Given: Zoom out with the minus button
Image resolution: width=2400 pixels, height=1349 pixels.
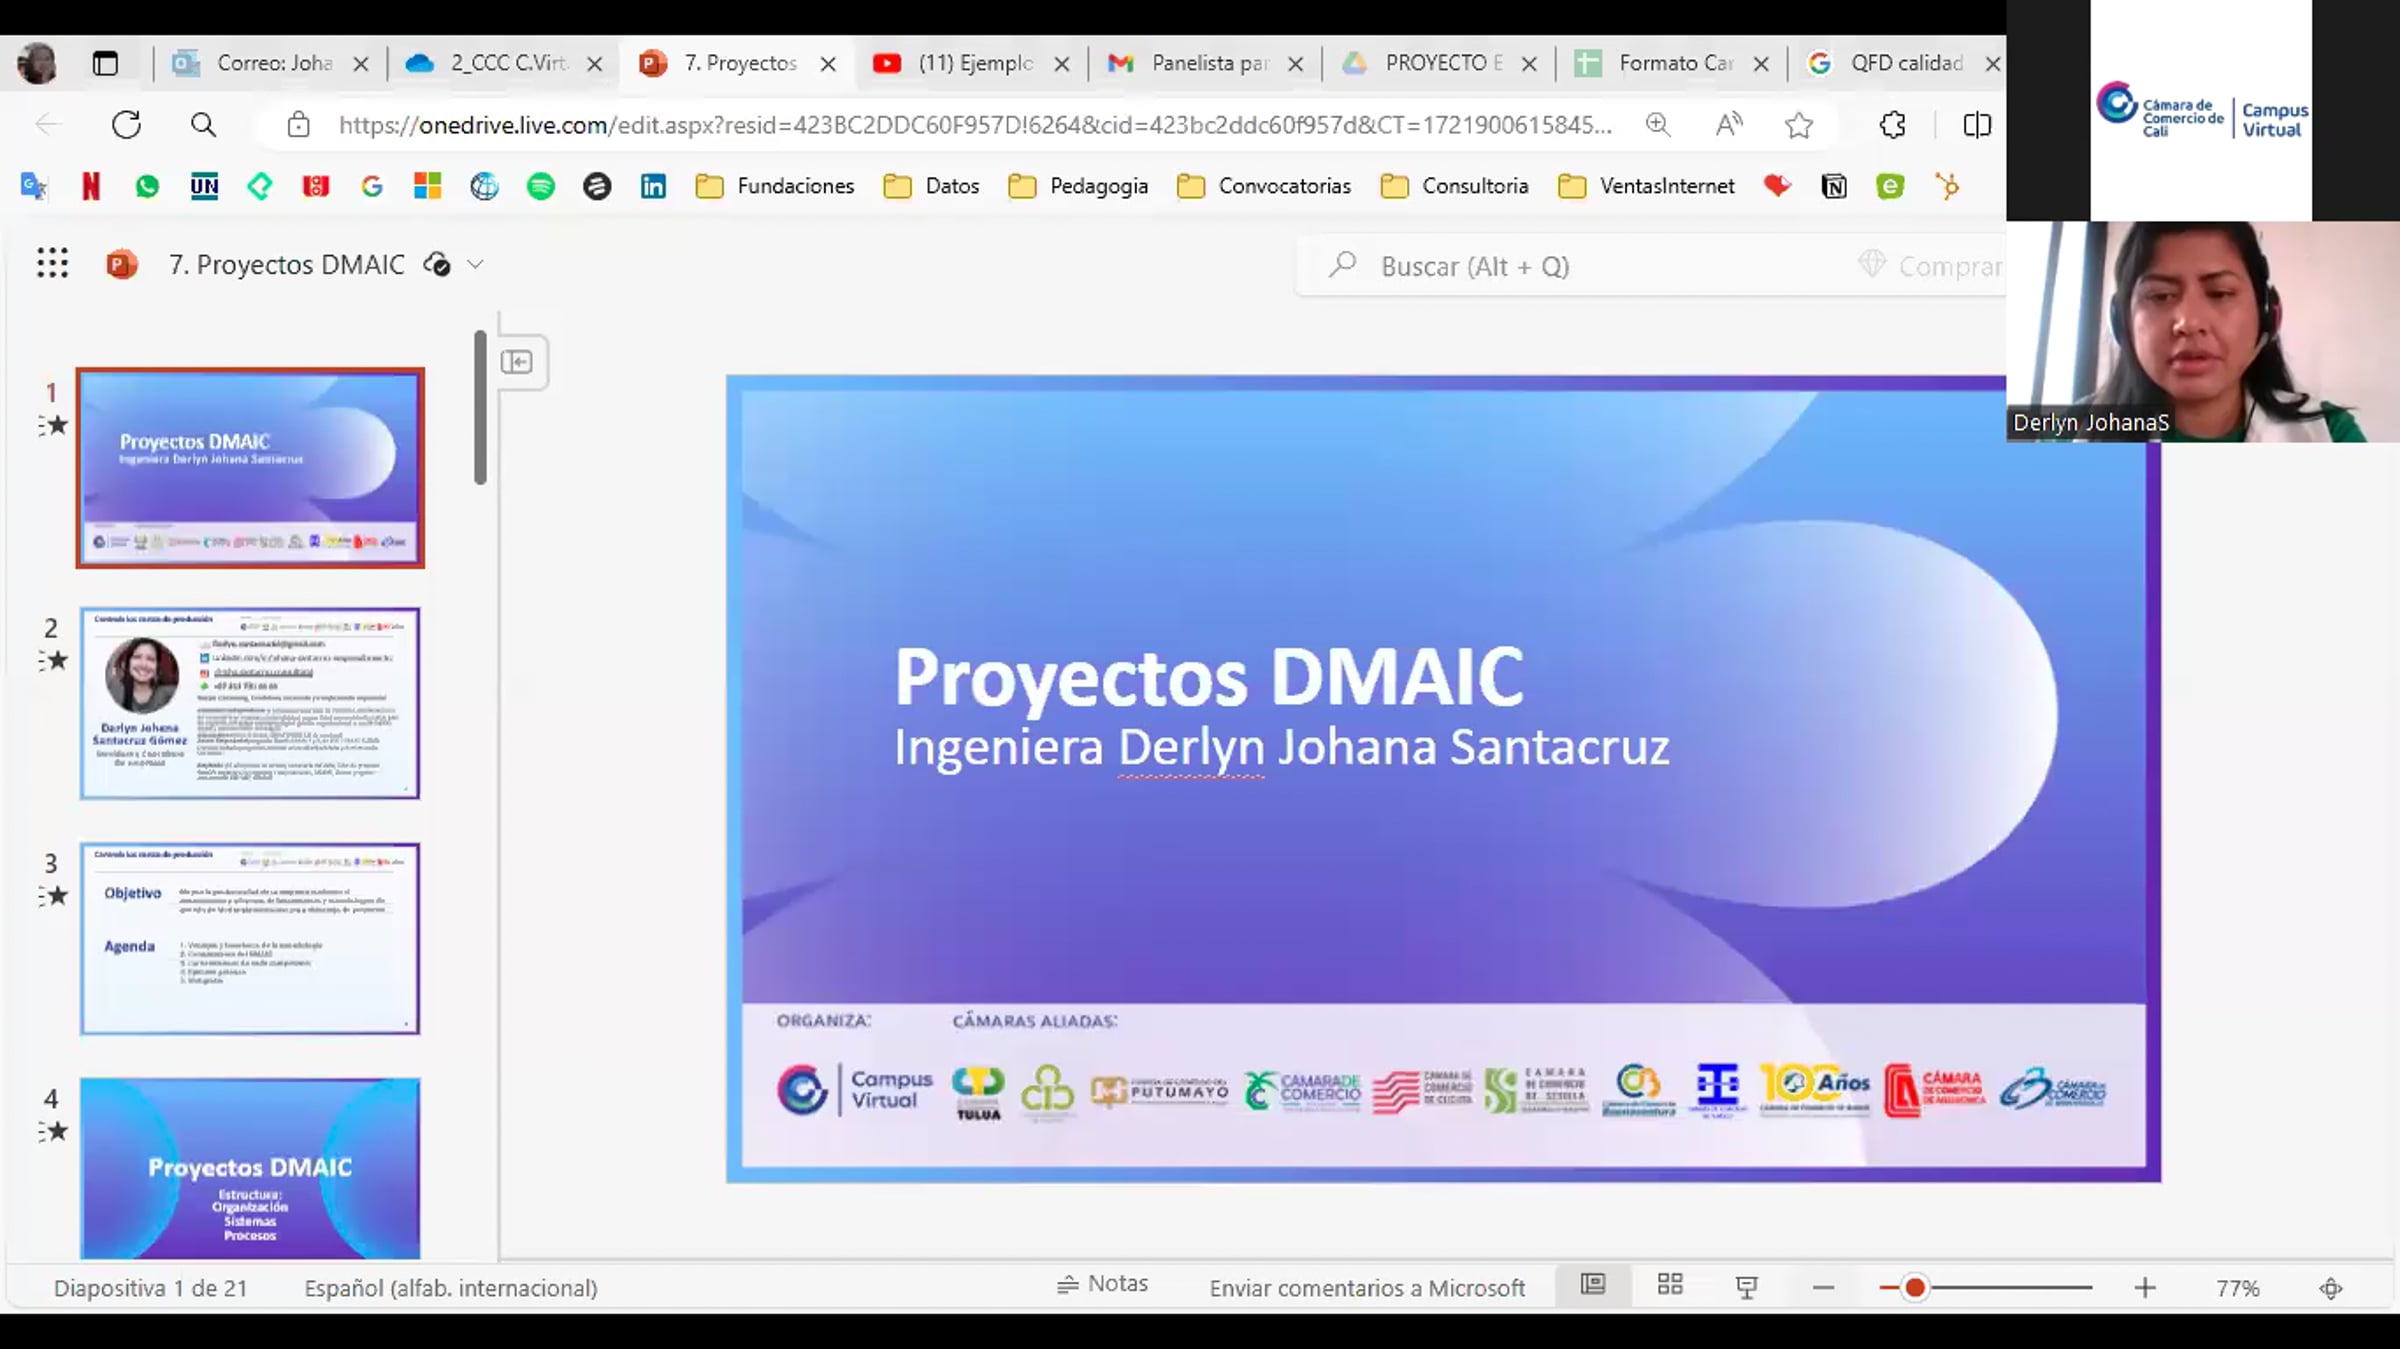Looking at the screenshot, I should click(1823, 1288).
